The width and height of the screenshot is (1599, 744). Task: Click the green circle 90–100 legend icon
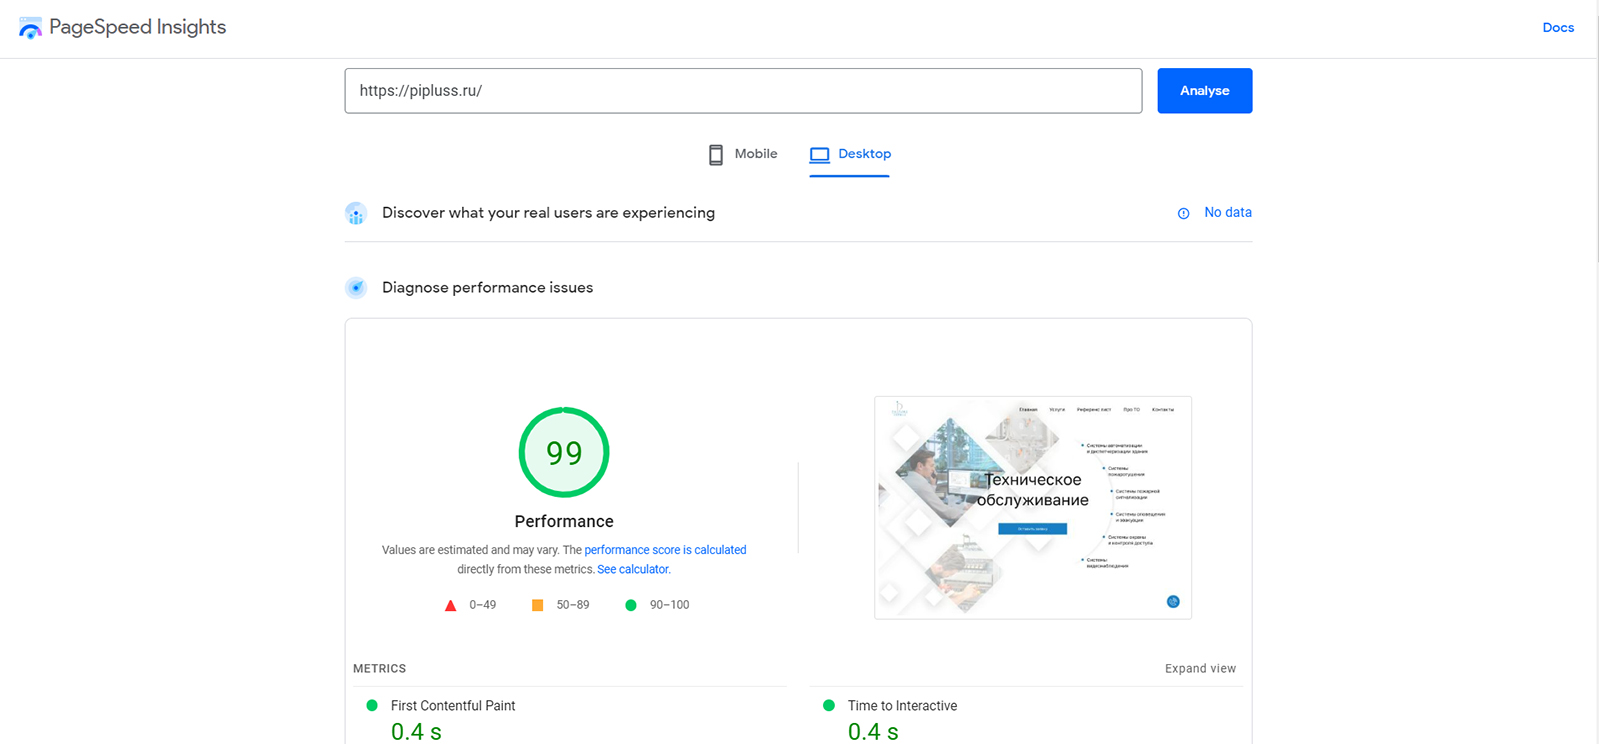[x=631, y=605]
